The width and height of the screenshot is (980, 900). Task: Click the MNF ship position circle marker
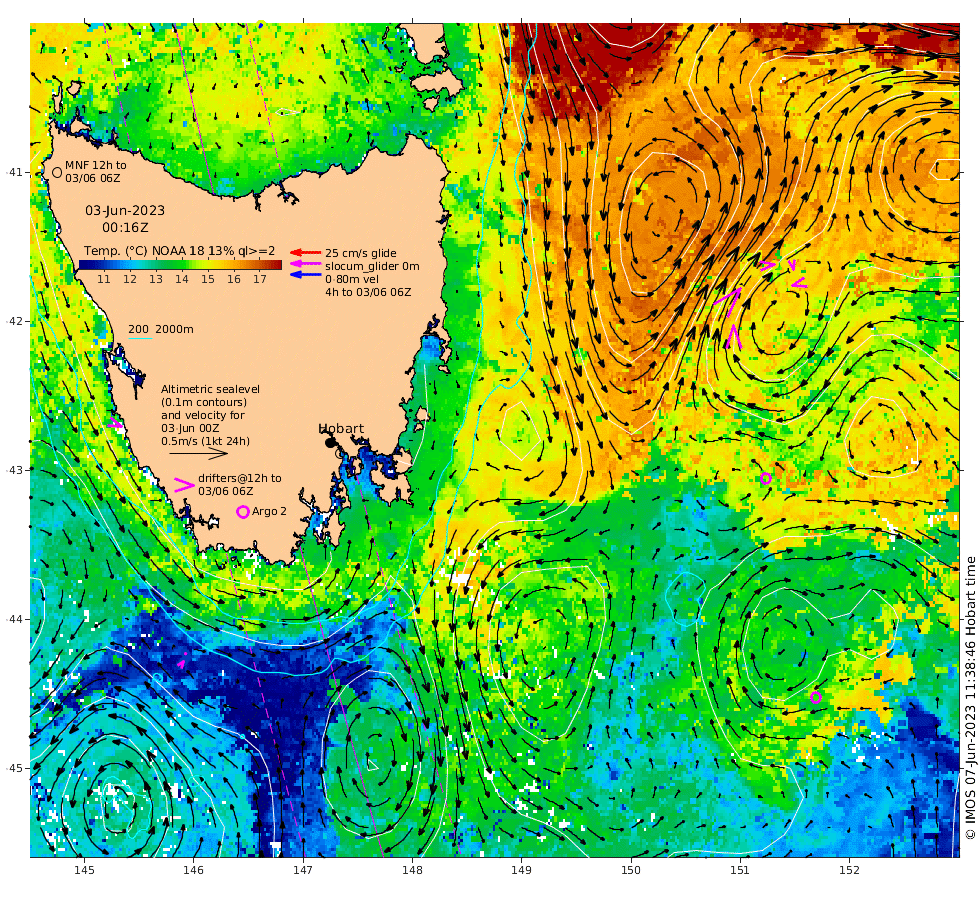point(57,172)
